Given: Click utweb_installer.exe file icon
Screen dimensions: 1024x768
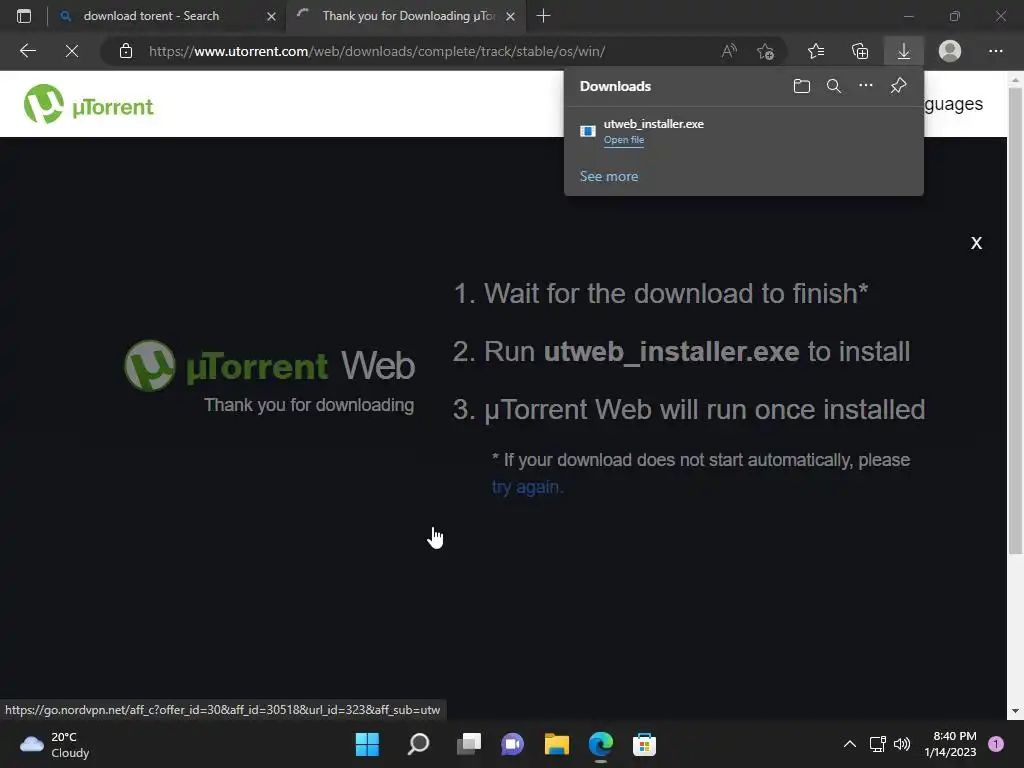Looking at the screenshot, I should pyautogui.click(x=588, y=131).
